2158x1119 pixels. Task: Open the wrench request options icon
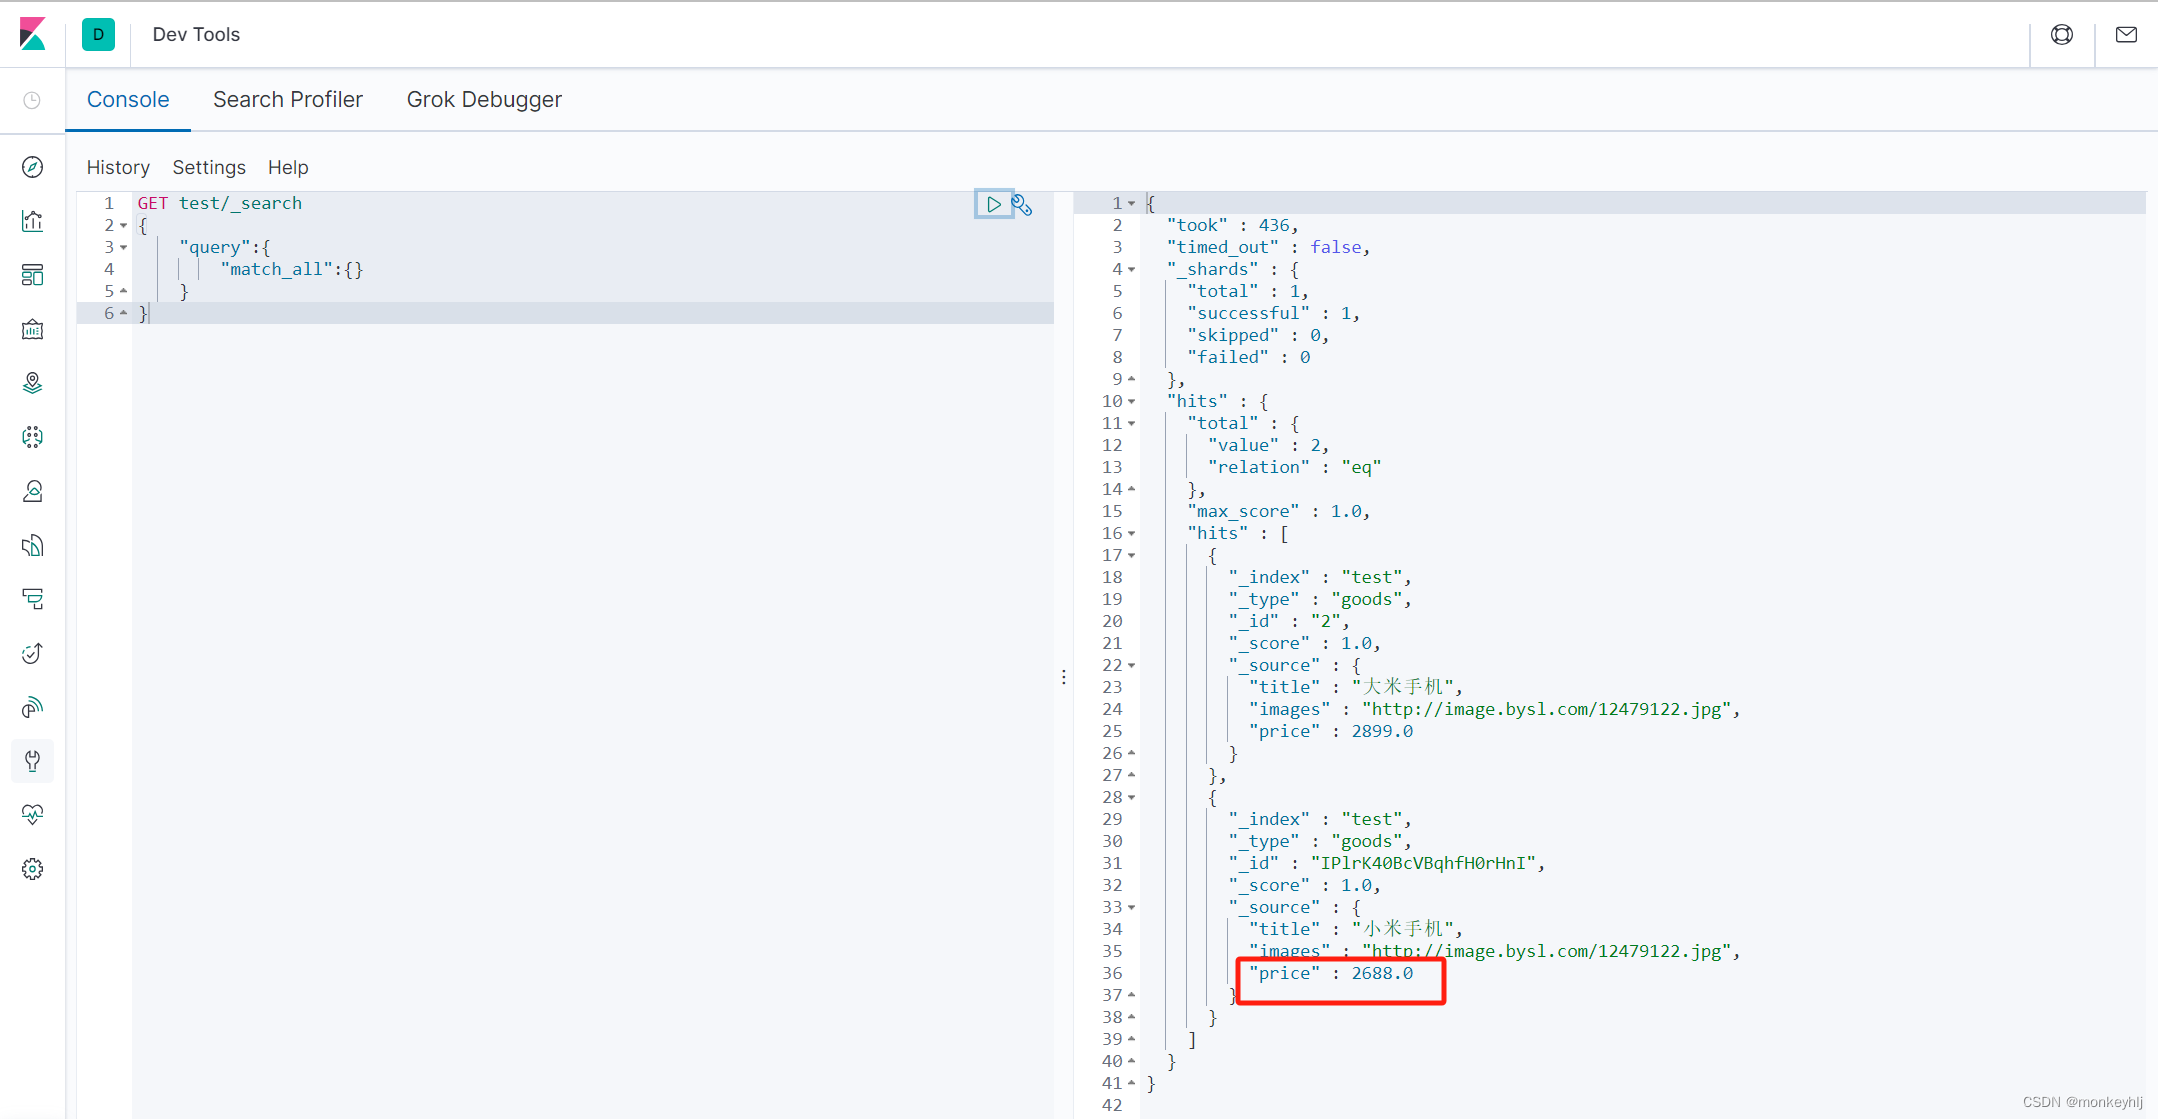(x=1021, y=204)
